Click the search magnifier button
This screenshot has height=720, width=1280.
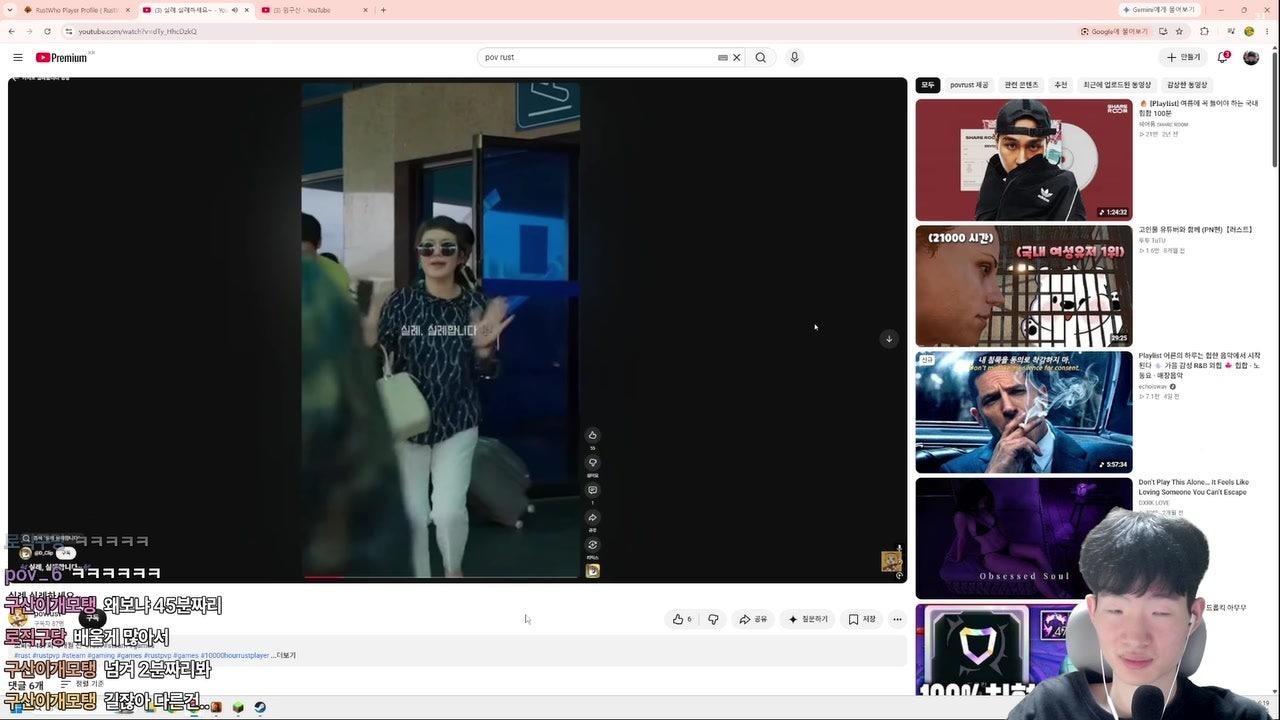point(760,57)
